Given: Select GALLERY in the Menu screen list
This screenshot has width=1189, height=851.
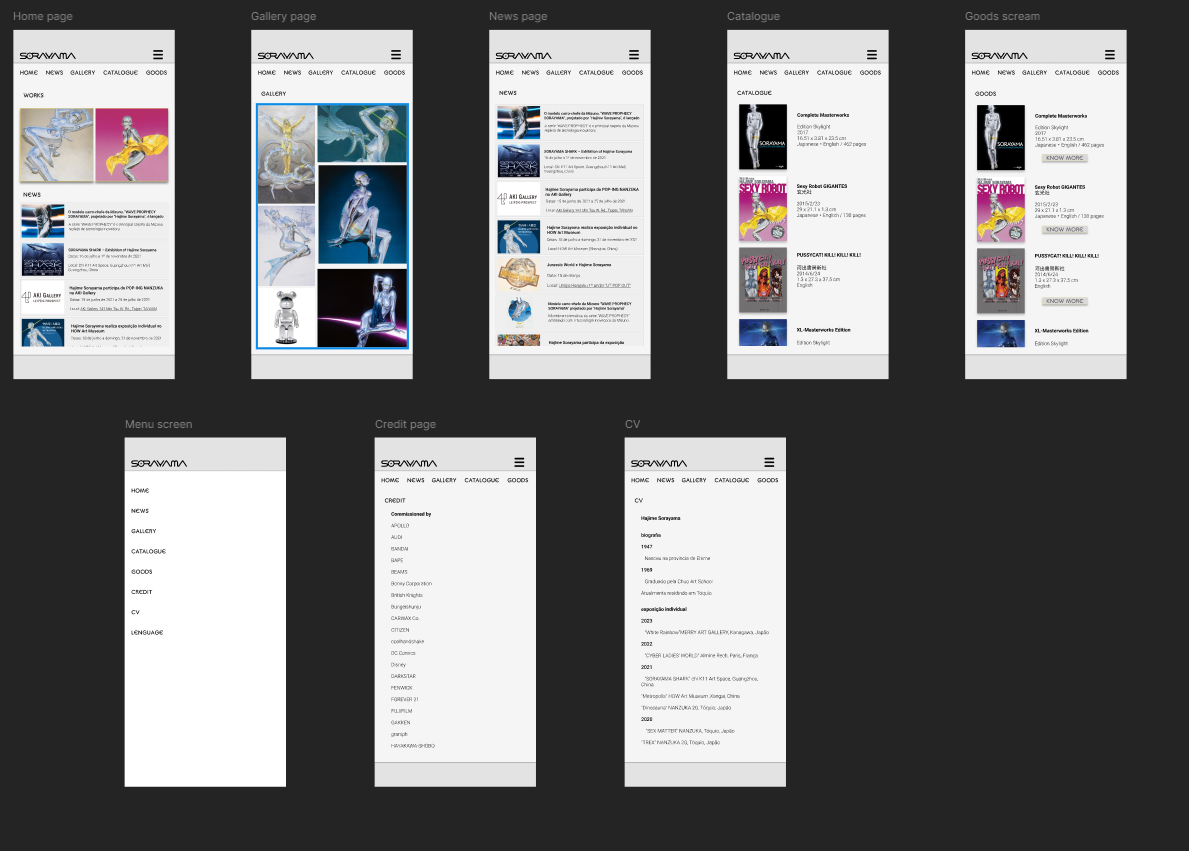Looking at the screenshot, I should [144, 531].
